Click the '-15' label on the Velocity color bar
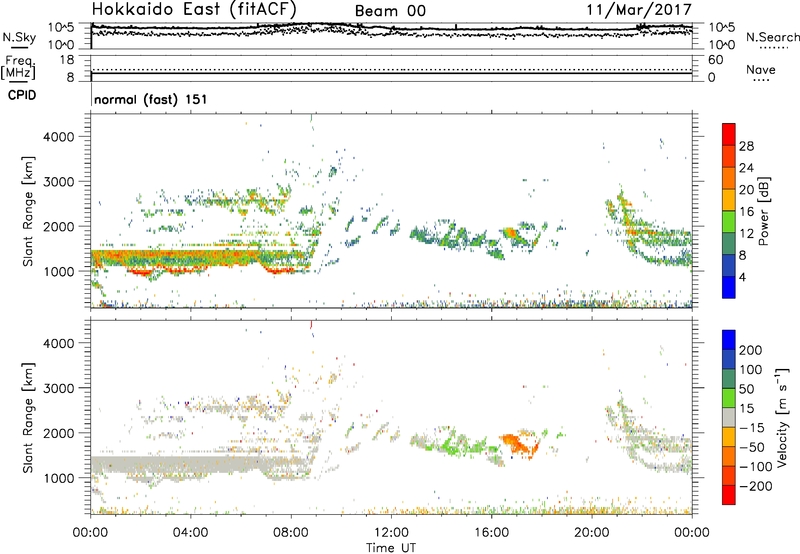The width and height of the screenshot is (800, 554). coord(751,427)
